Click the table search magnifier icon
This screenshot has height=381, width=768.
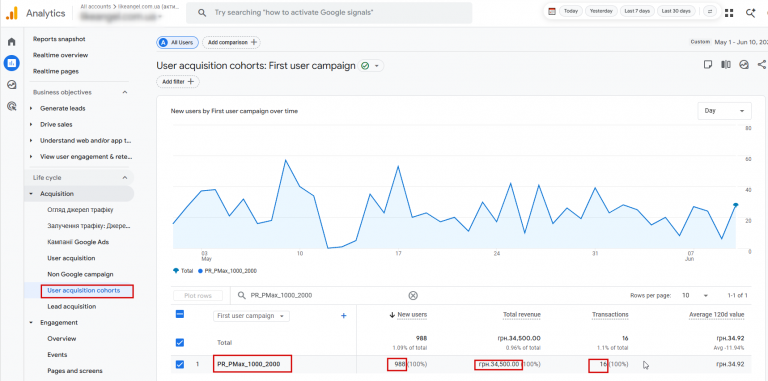click(241, 295)
